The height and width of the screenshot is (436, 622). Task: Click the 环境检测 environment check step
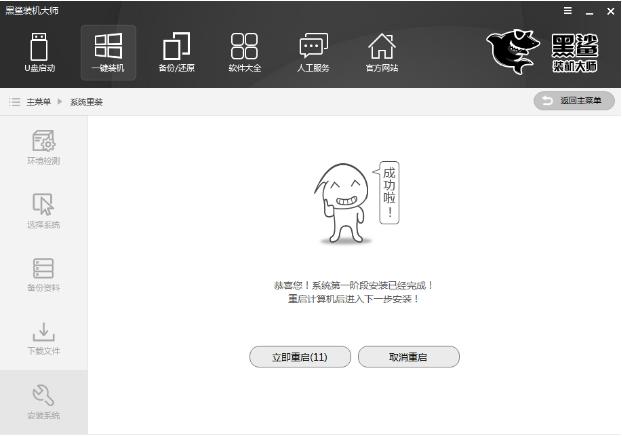[x=43, y=147]
